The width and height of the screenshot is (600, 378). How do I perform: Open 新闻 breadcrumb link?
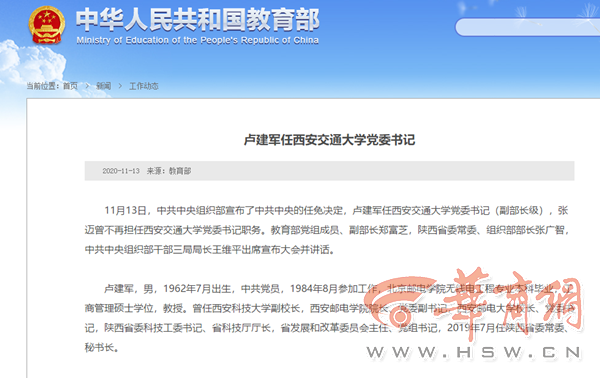coord(103,86)
